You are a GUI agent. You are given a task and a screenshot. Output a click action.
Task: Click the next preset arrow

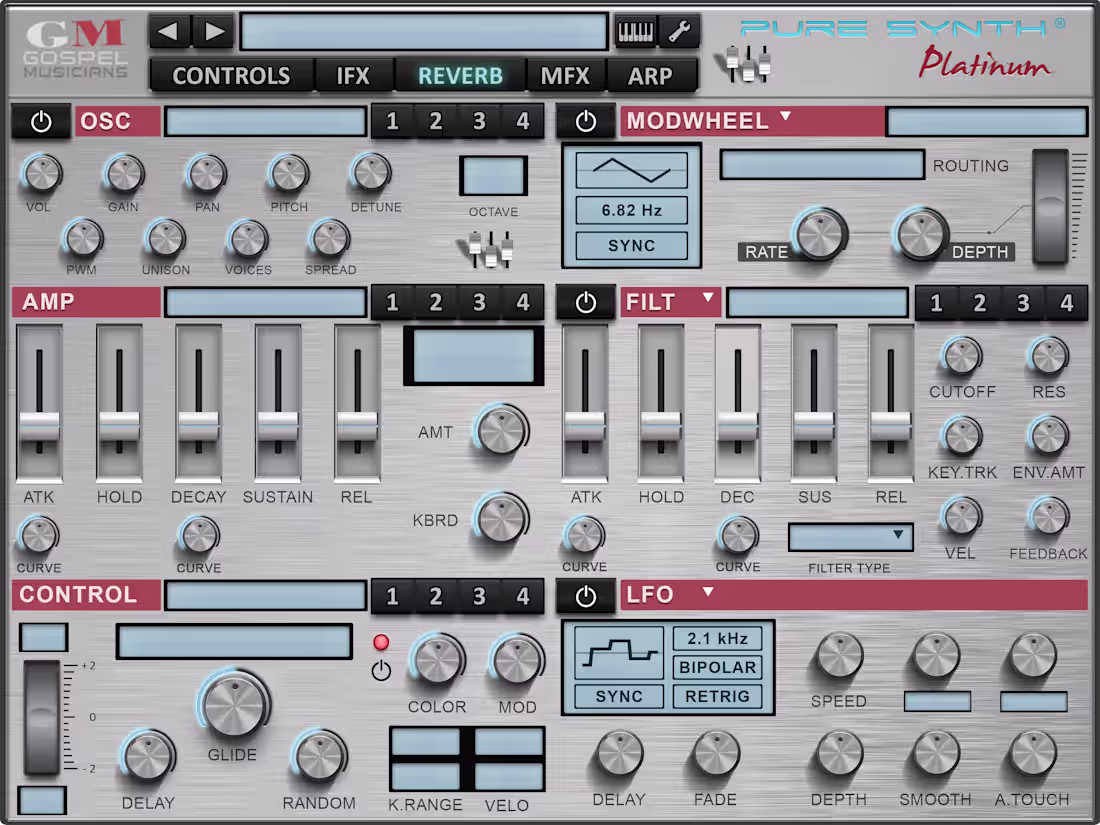click(x=212, y=29)
